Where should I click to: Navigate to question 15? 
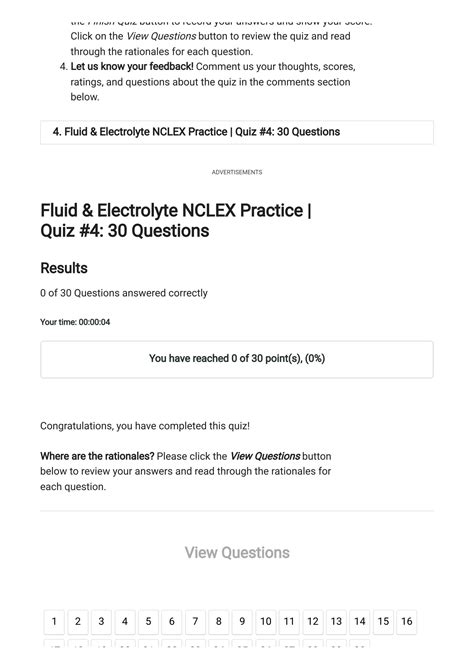point(383,621)
